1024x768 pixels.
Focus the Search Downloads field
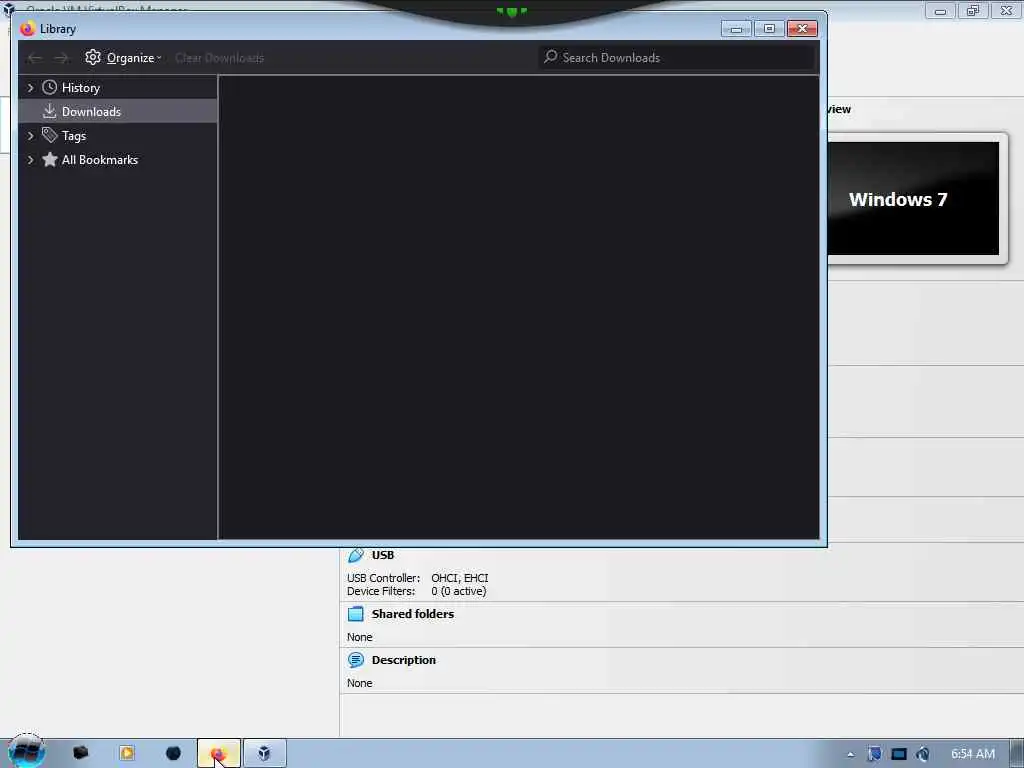677,57
